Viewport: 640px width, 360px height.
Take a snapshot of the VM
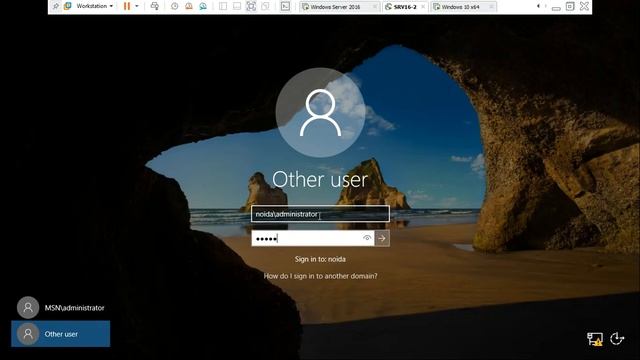pos(174,6)
